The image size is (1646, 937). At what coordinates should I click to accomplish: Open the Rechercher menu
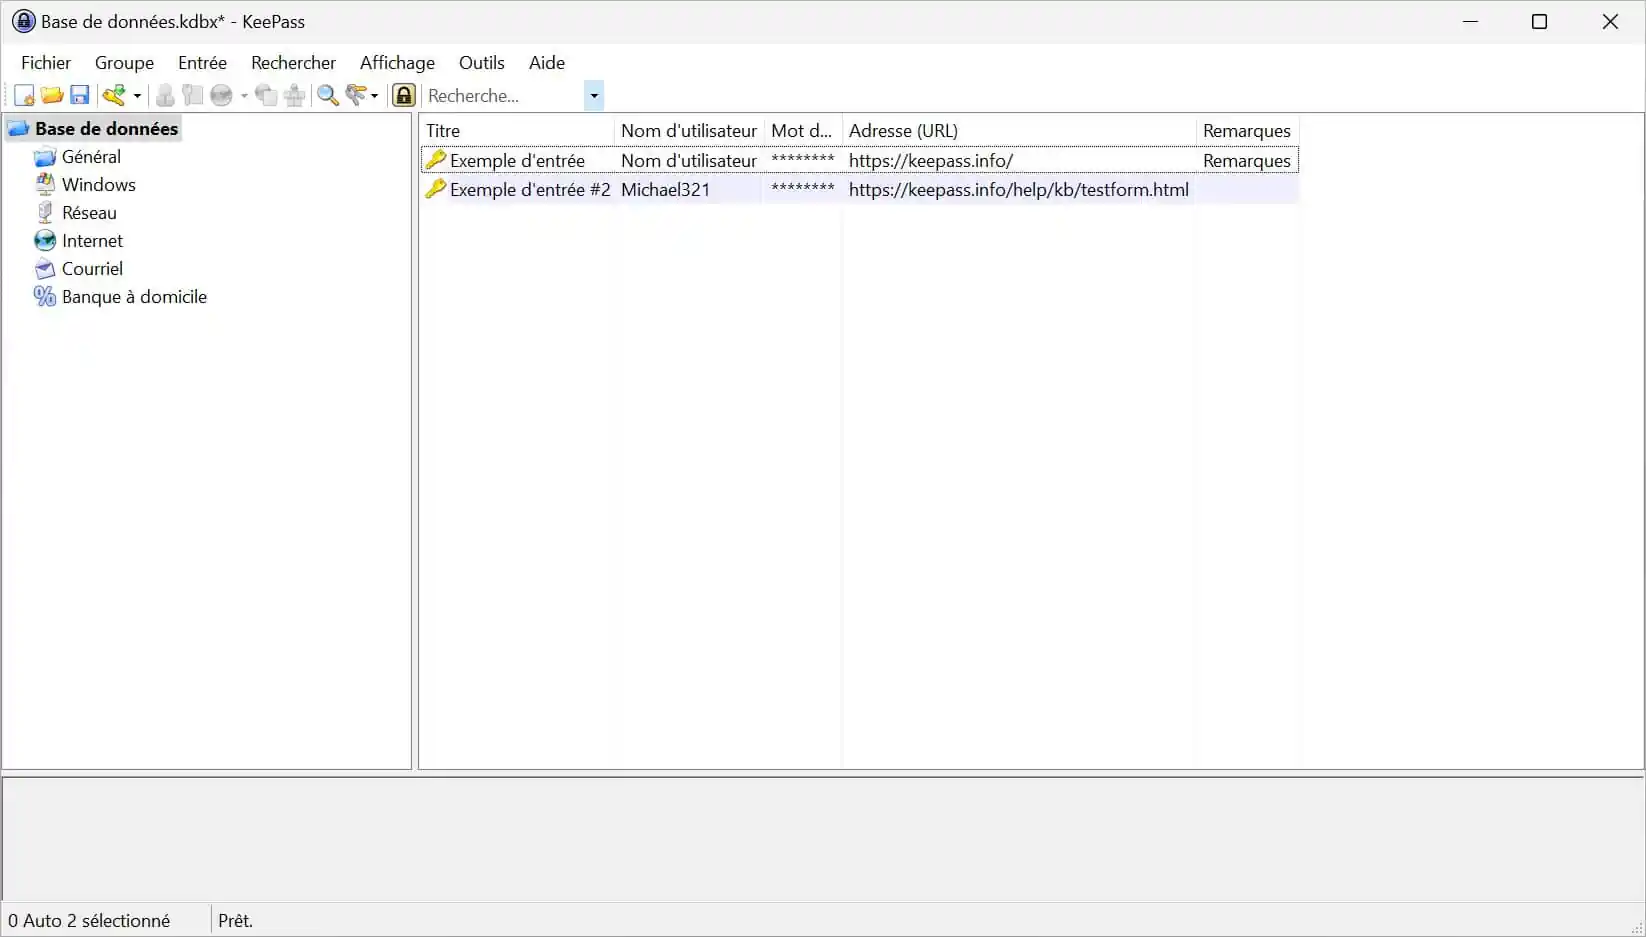click(x=293, y=62)
